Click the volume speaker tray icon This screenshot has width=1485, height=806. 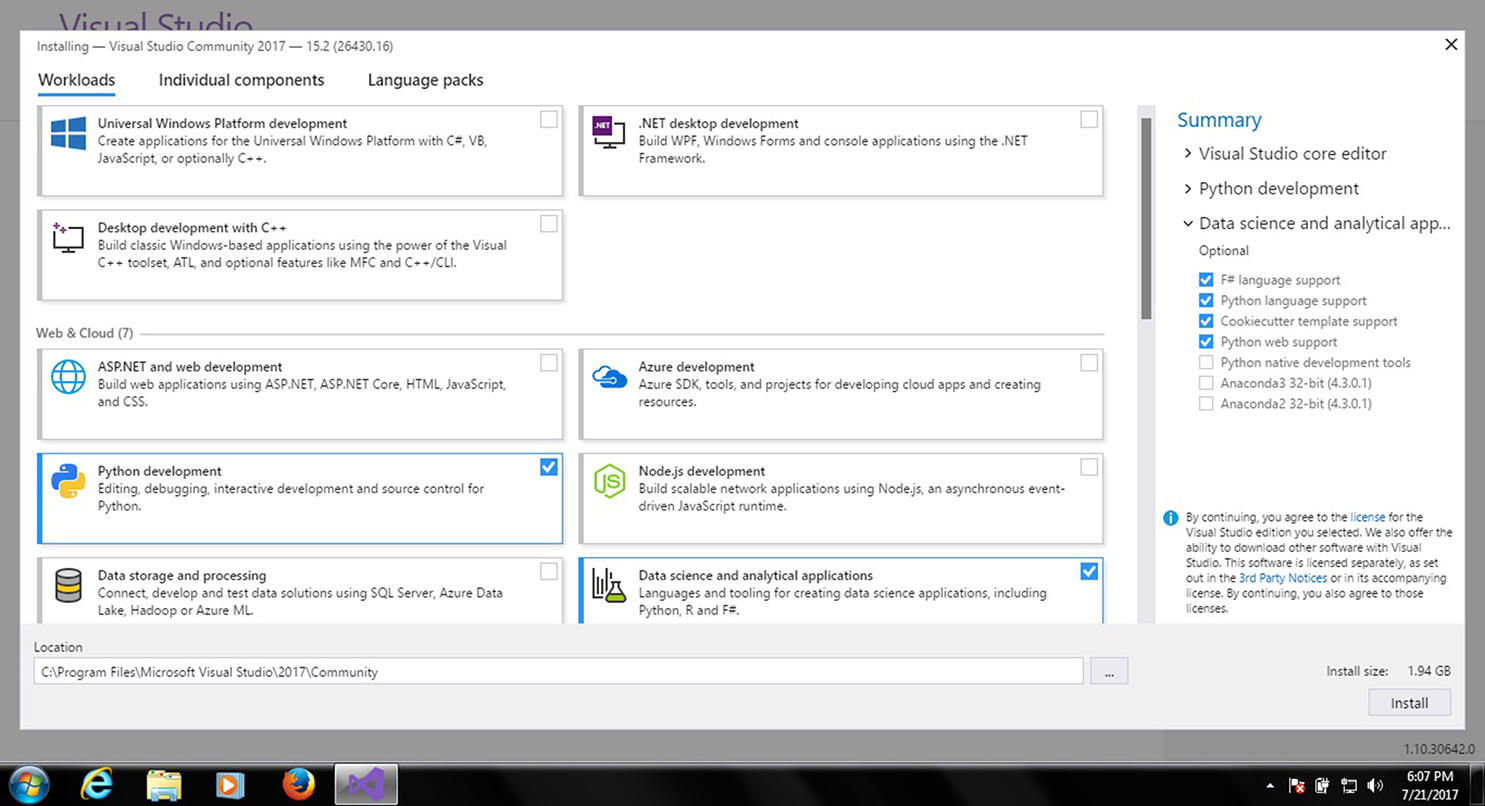pyautogui.click(x=1375, y=785)
